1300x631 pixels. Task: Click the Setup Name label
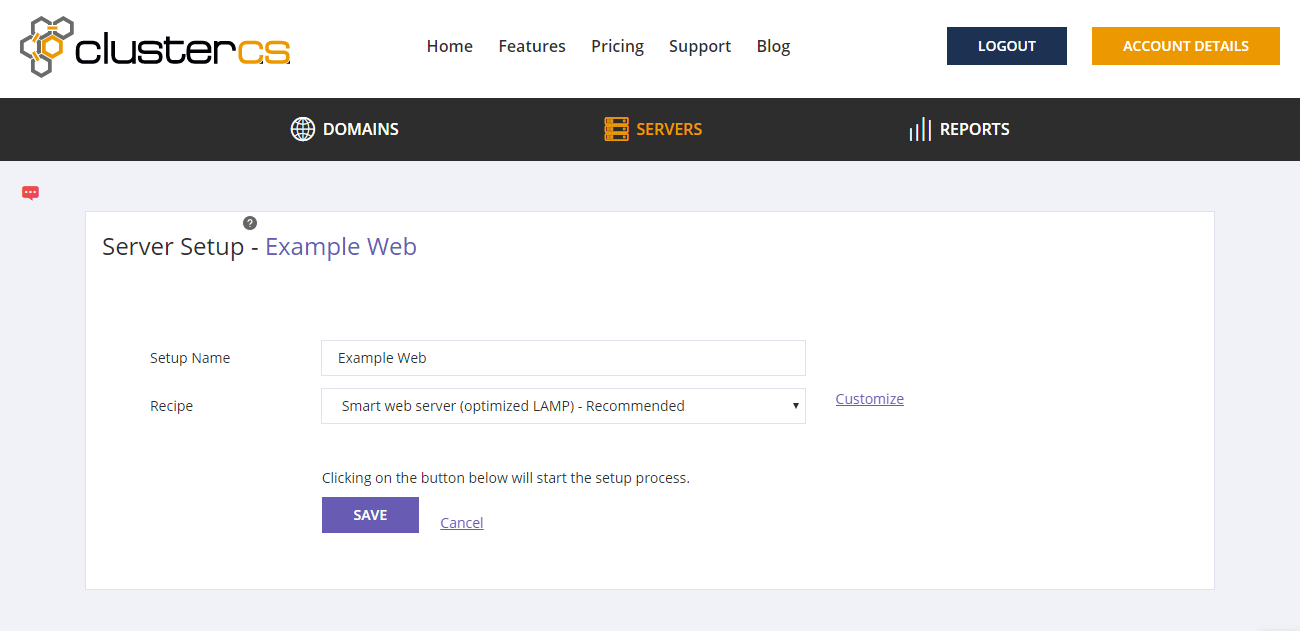(190, 358)
